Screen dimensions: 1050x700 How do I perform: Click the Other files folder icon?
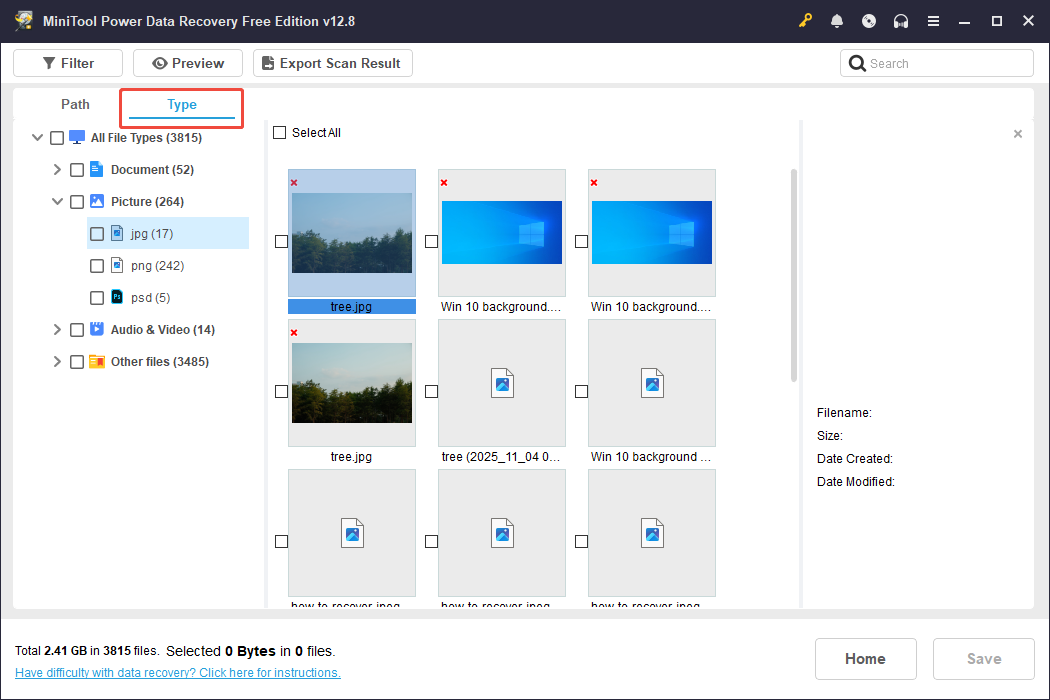tap(97, 361)
